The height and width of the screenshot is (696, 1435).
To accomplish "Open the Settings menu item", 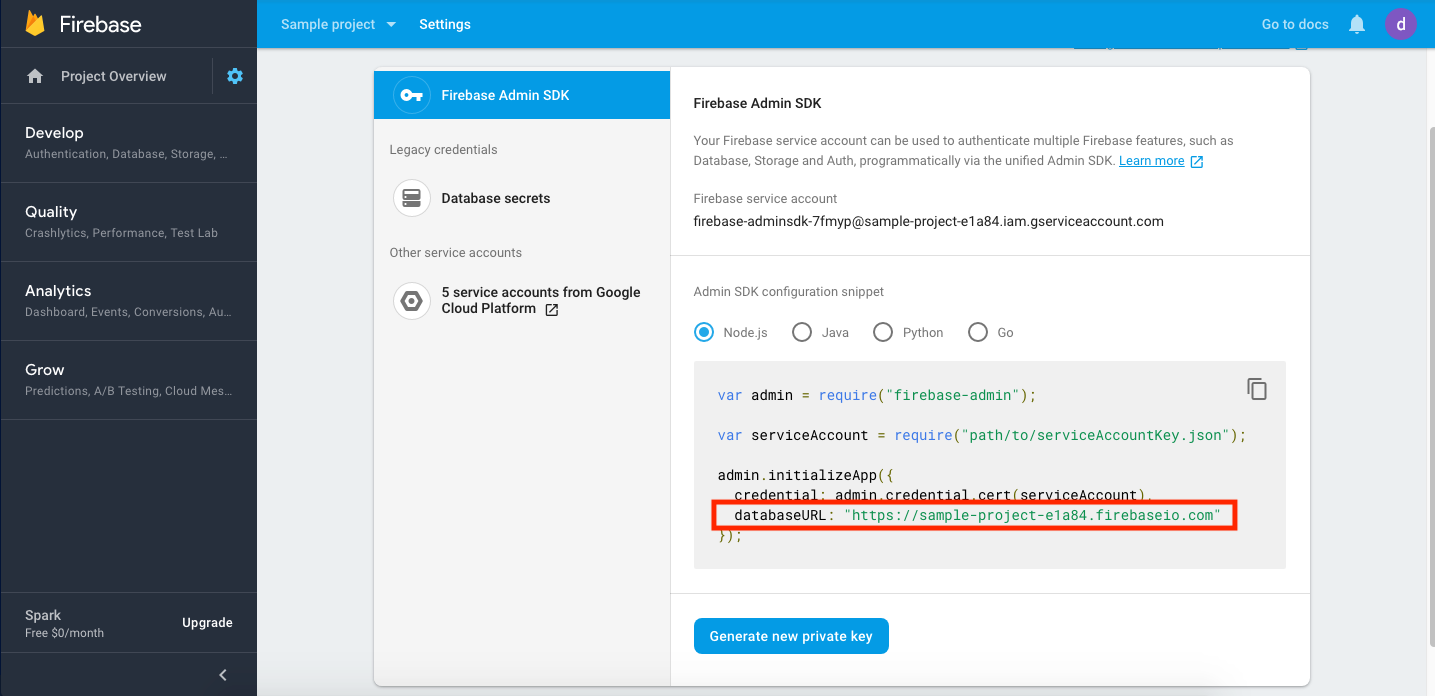I will point(444,23).
